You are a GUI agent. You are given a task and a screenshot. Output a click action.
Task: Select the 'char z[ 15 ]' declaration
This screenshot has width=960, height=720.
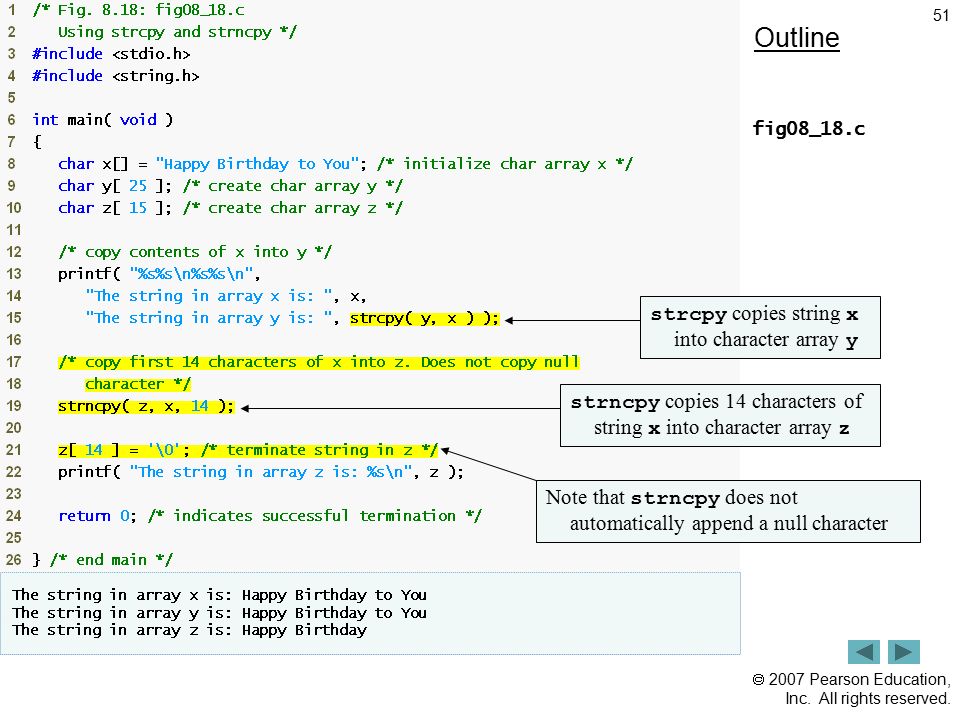[x=114, y=208]
